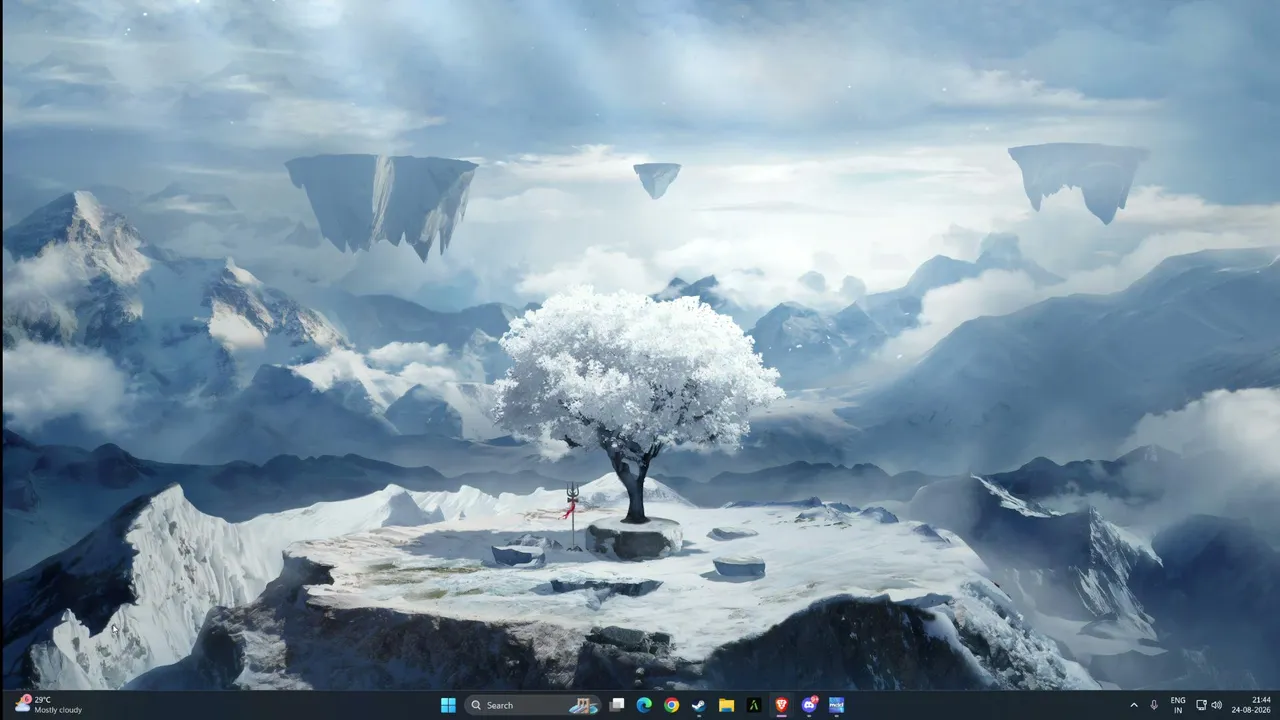Click the taskbar Search box
Viewport: 1280px width, 720px height.
pos(533,705)
